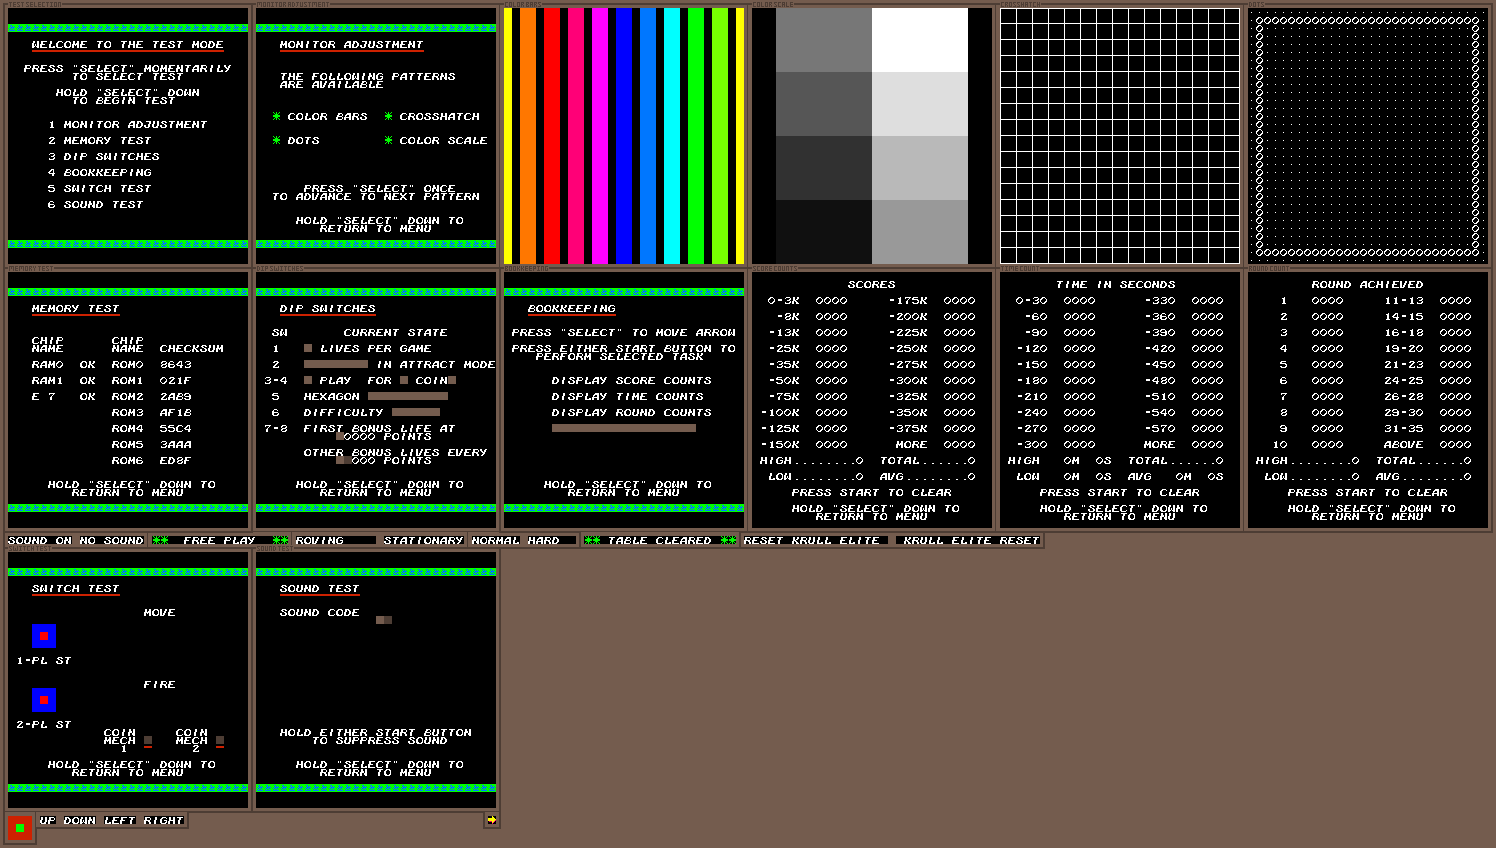The width and height of the screenshot is (1496, 848).
Task: Click the cyan color bar
Action: 672,136
